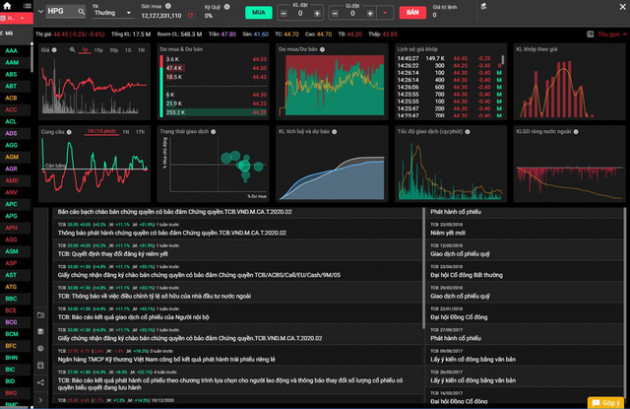Viewport: 630px width, 409px height.
Task: Decrease KL đặt with the minus button
Action: click(x=283, y=14)
